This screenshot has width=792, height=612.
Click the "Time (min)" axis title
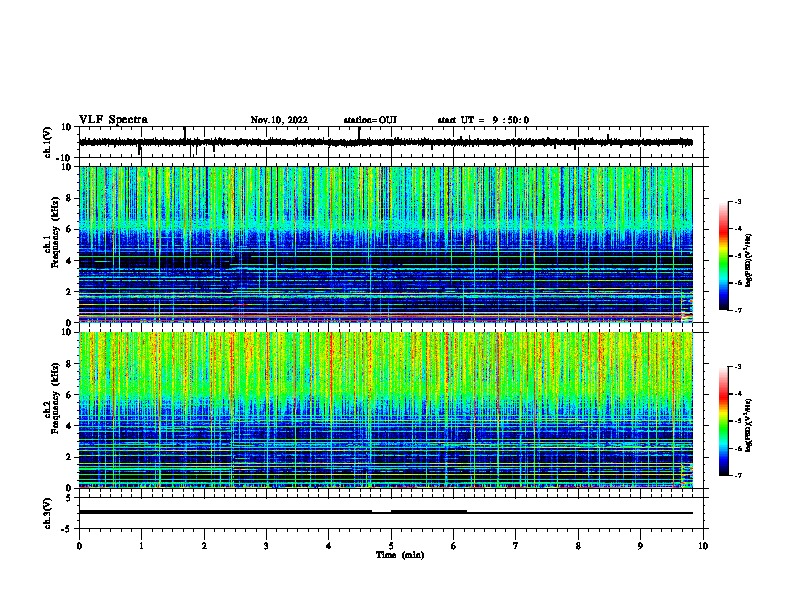point(400,555)
